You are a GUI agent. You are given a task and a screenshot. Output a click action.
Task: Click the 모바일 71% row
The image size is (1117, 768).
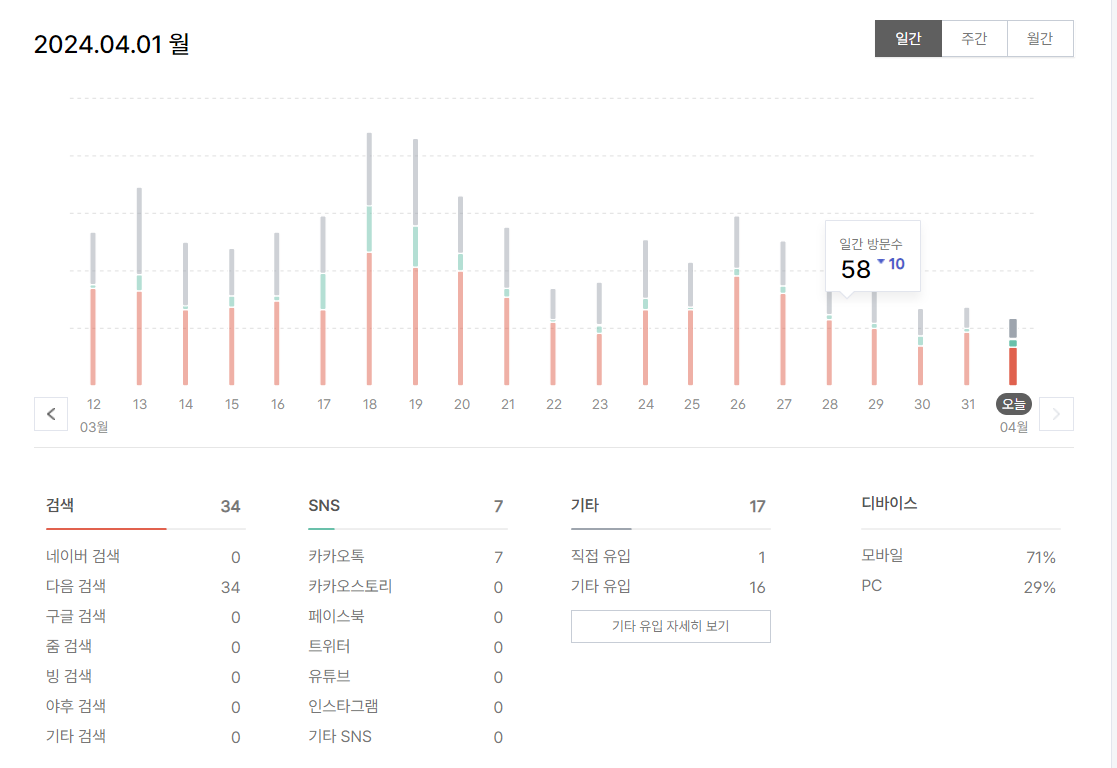coord(960,556)
